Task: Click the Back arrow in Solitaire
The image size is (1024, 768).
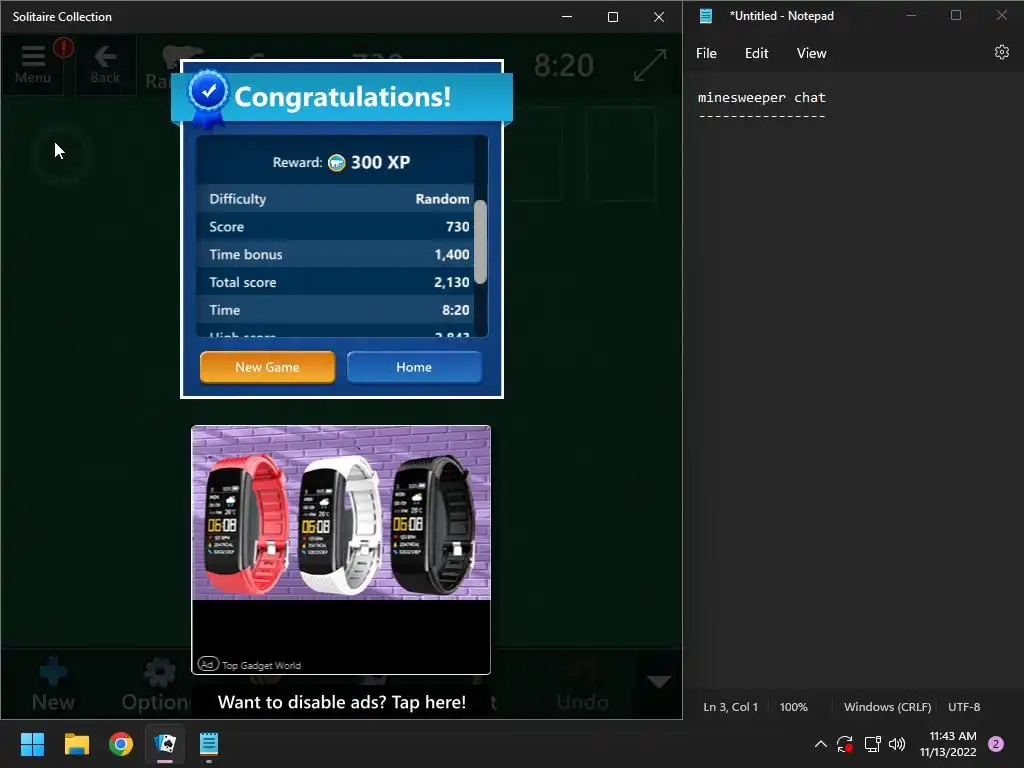Action: pyautogui.click(x=105, y=65)
